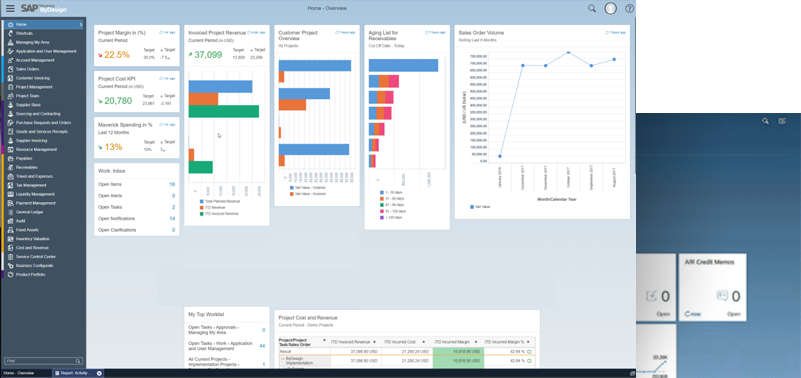Open A/R Credit Memos tile in background

[713, 287]
